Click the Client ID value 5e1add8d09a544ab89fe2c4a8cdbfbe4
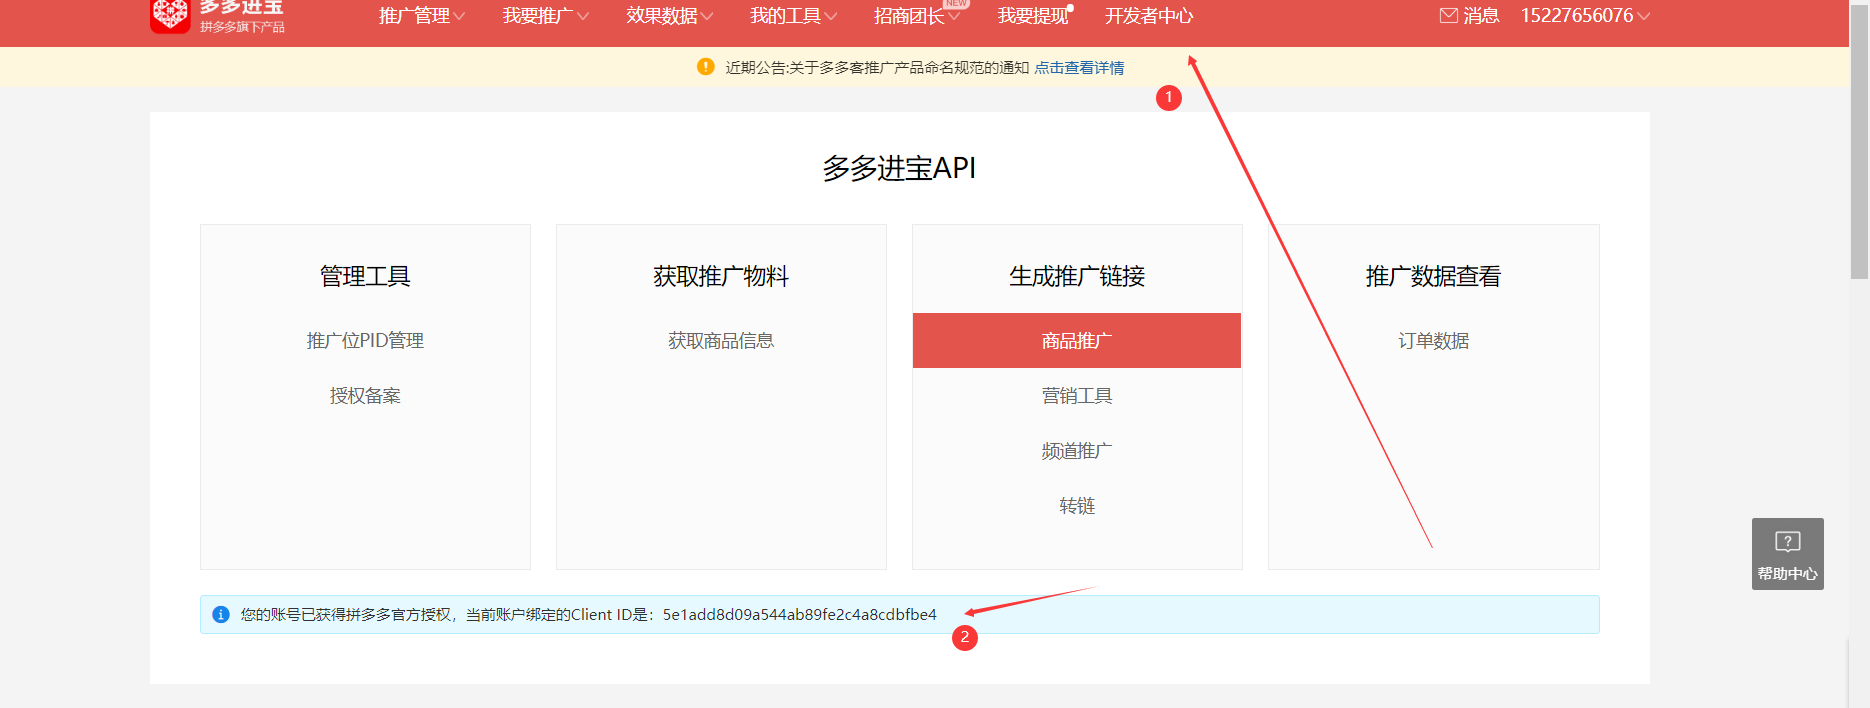 [800, 615]
